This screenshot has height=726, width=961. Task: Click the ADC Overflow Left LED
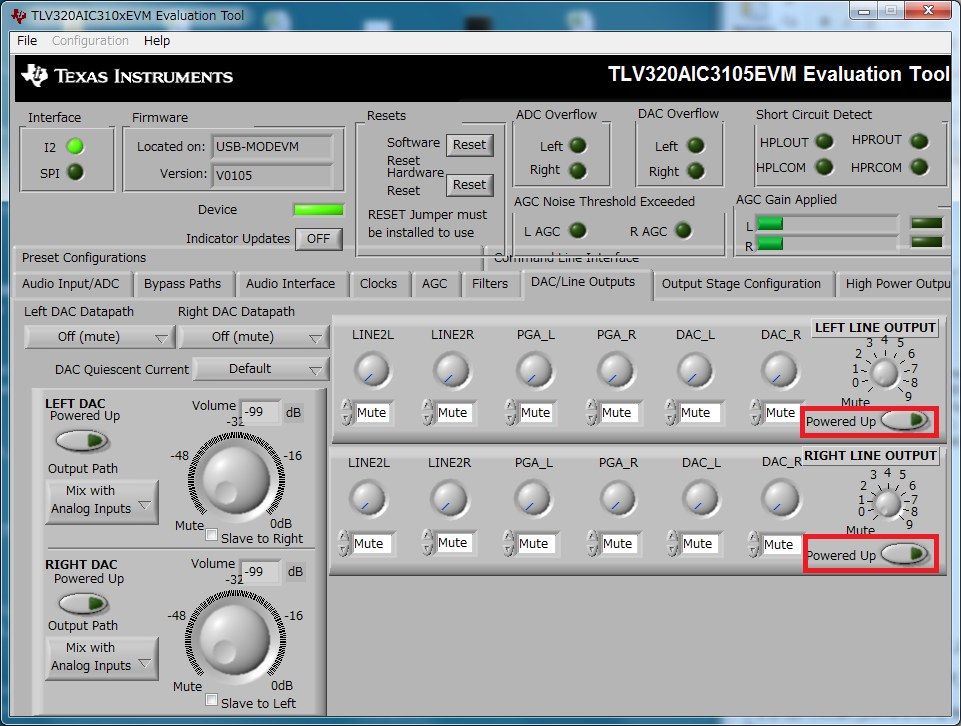[577, 146]
